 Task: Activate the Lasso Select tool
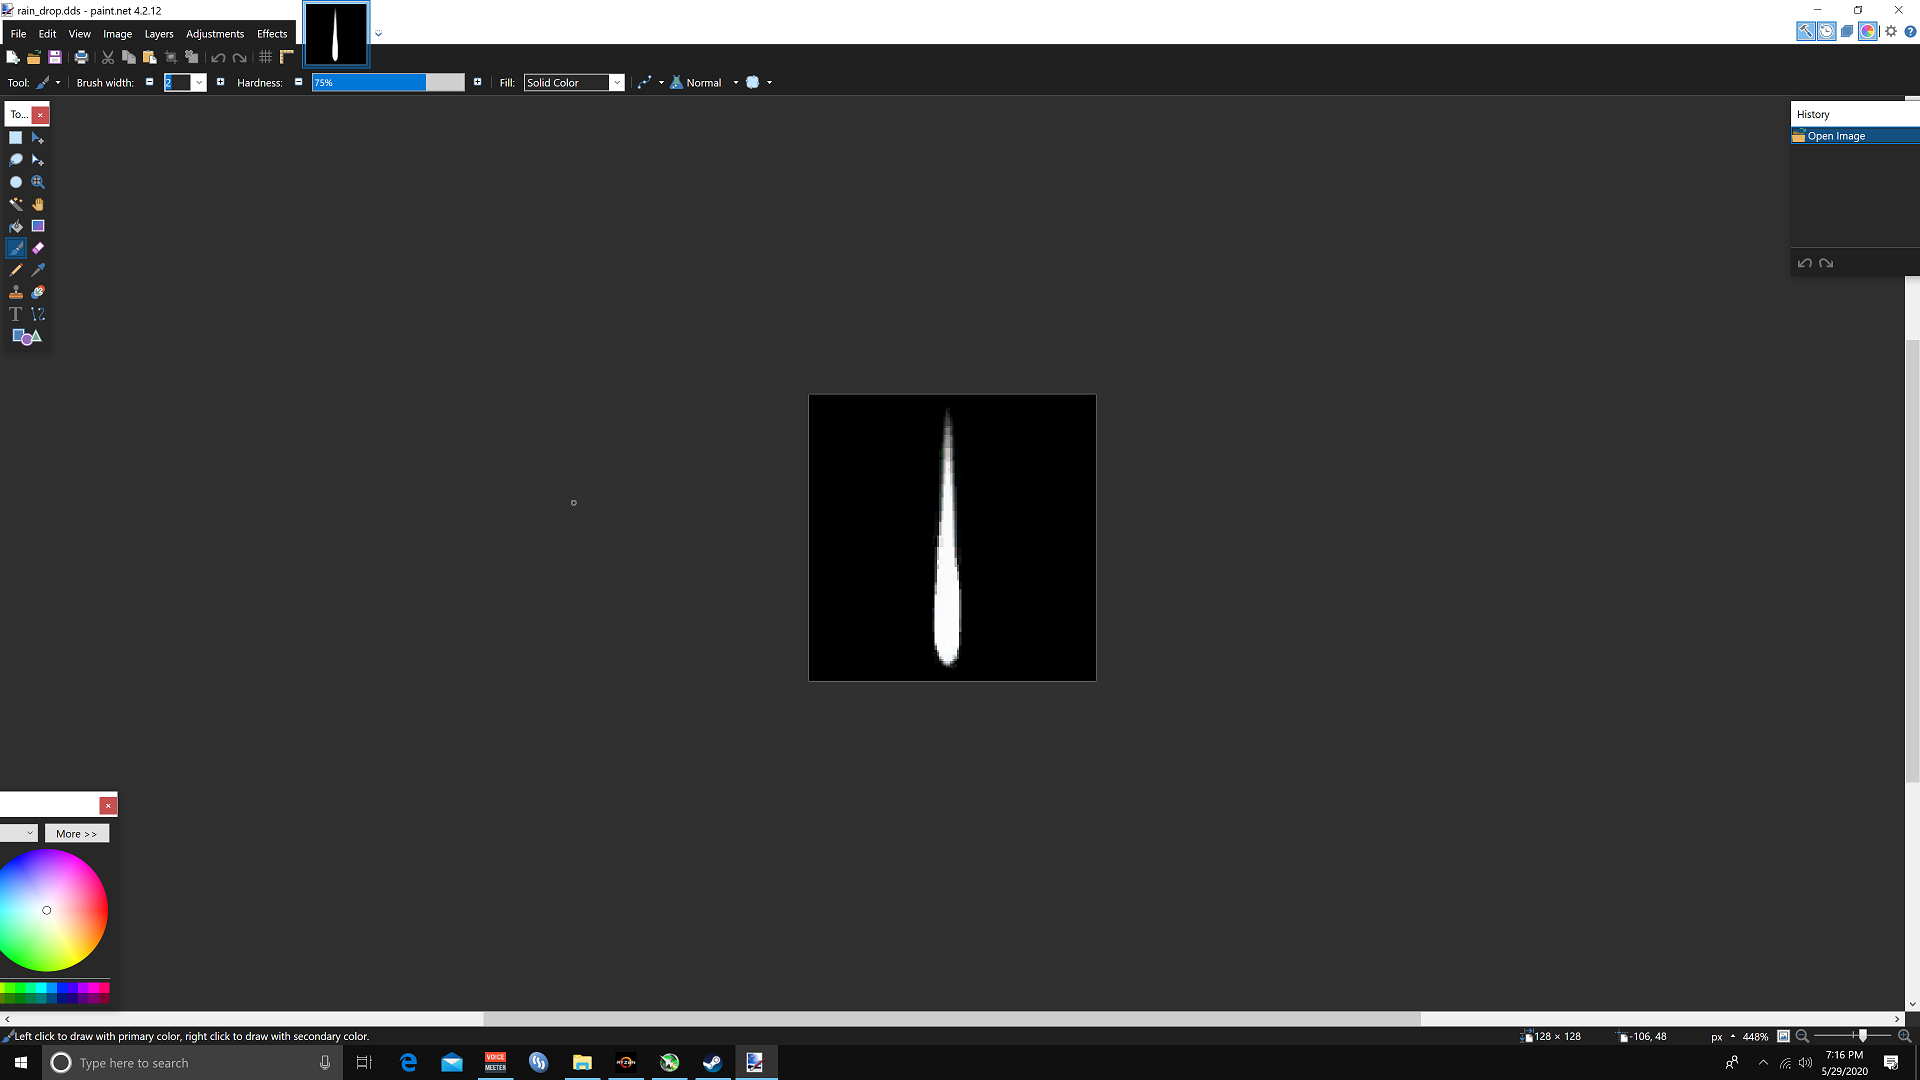[16, 160]
